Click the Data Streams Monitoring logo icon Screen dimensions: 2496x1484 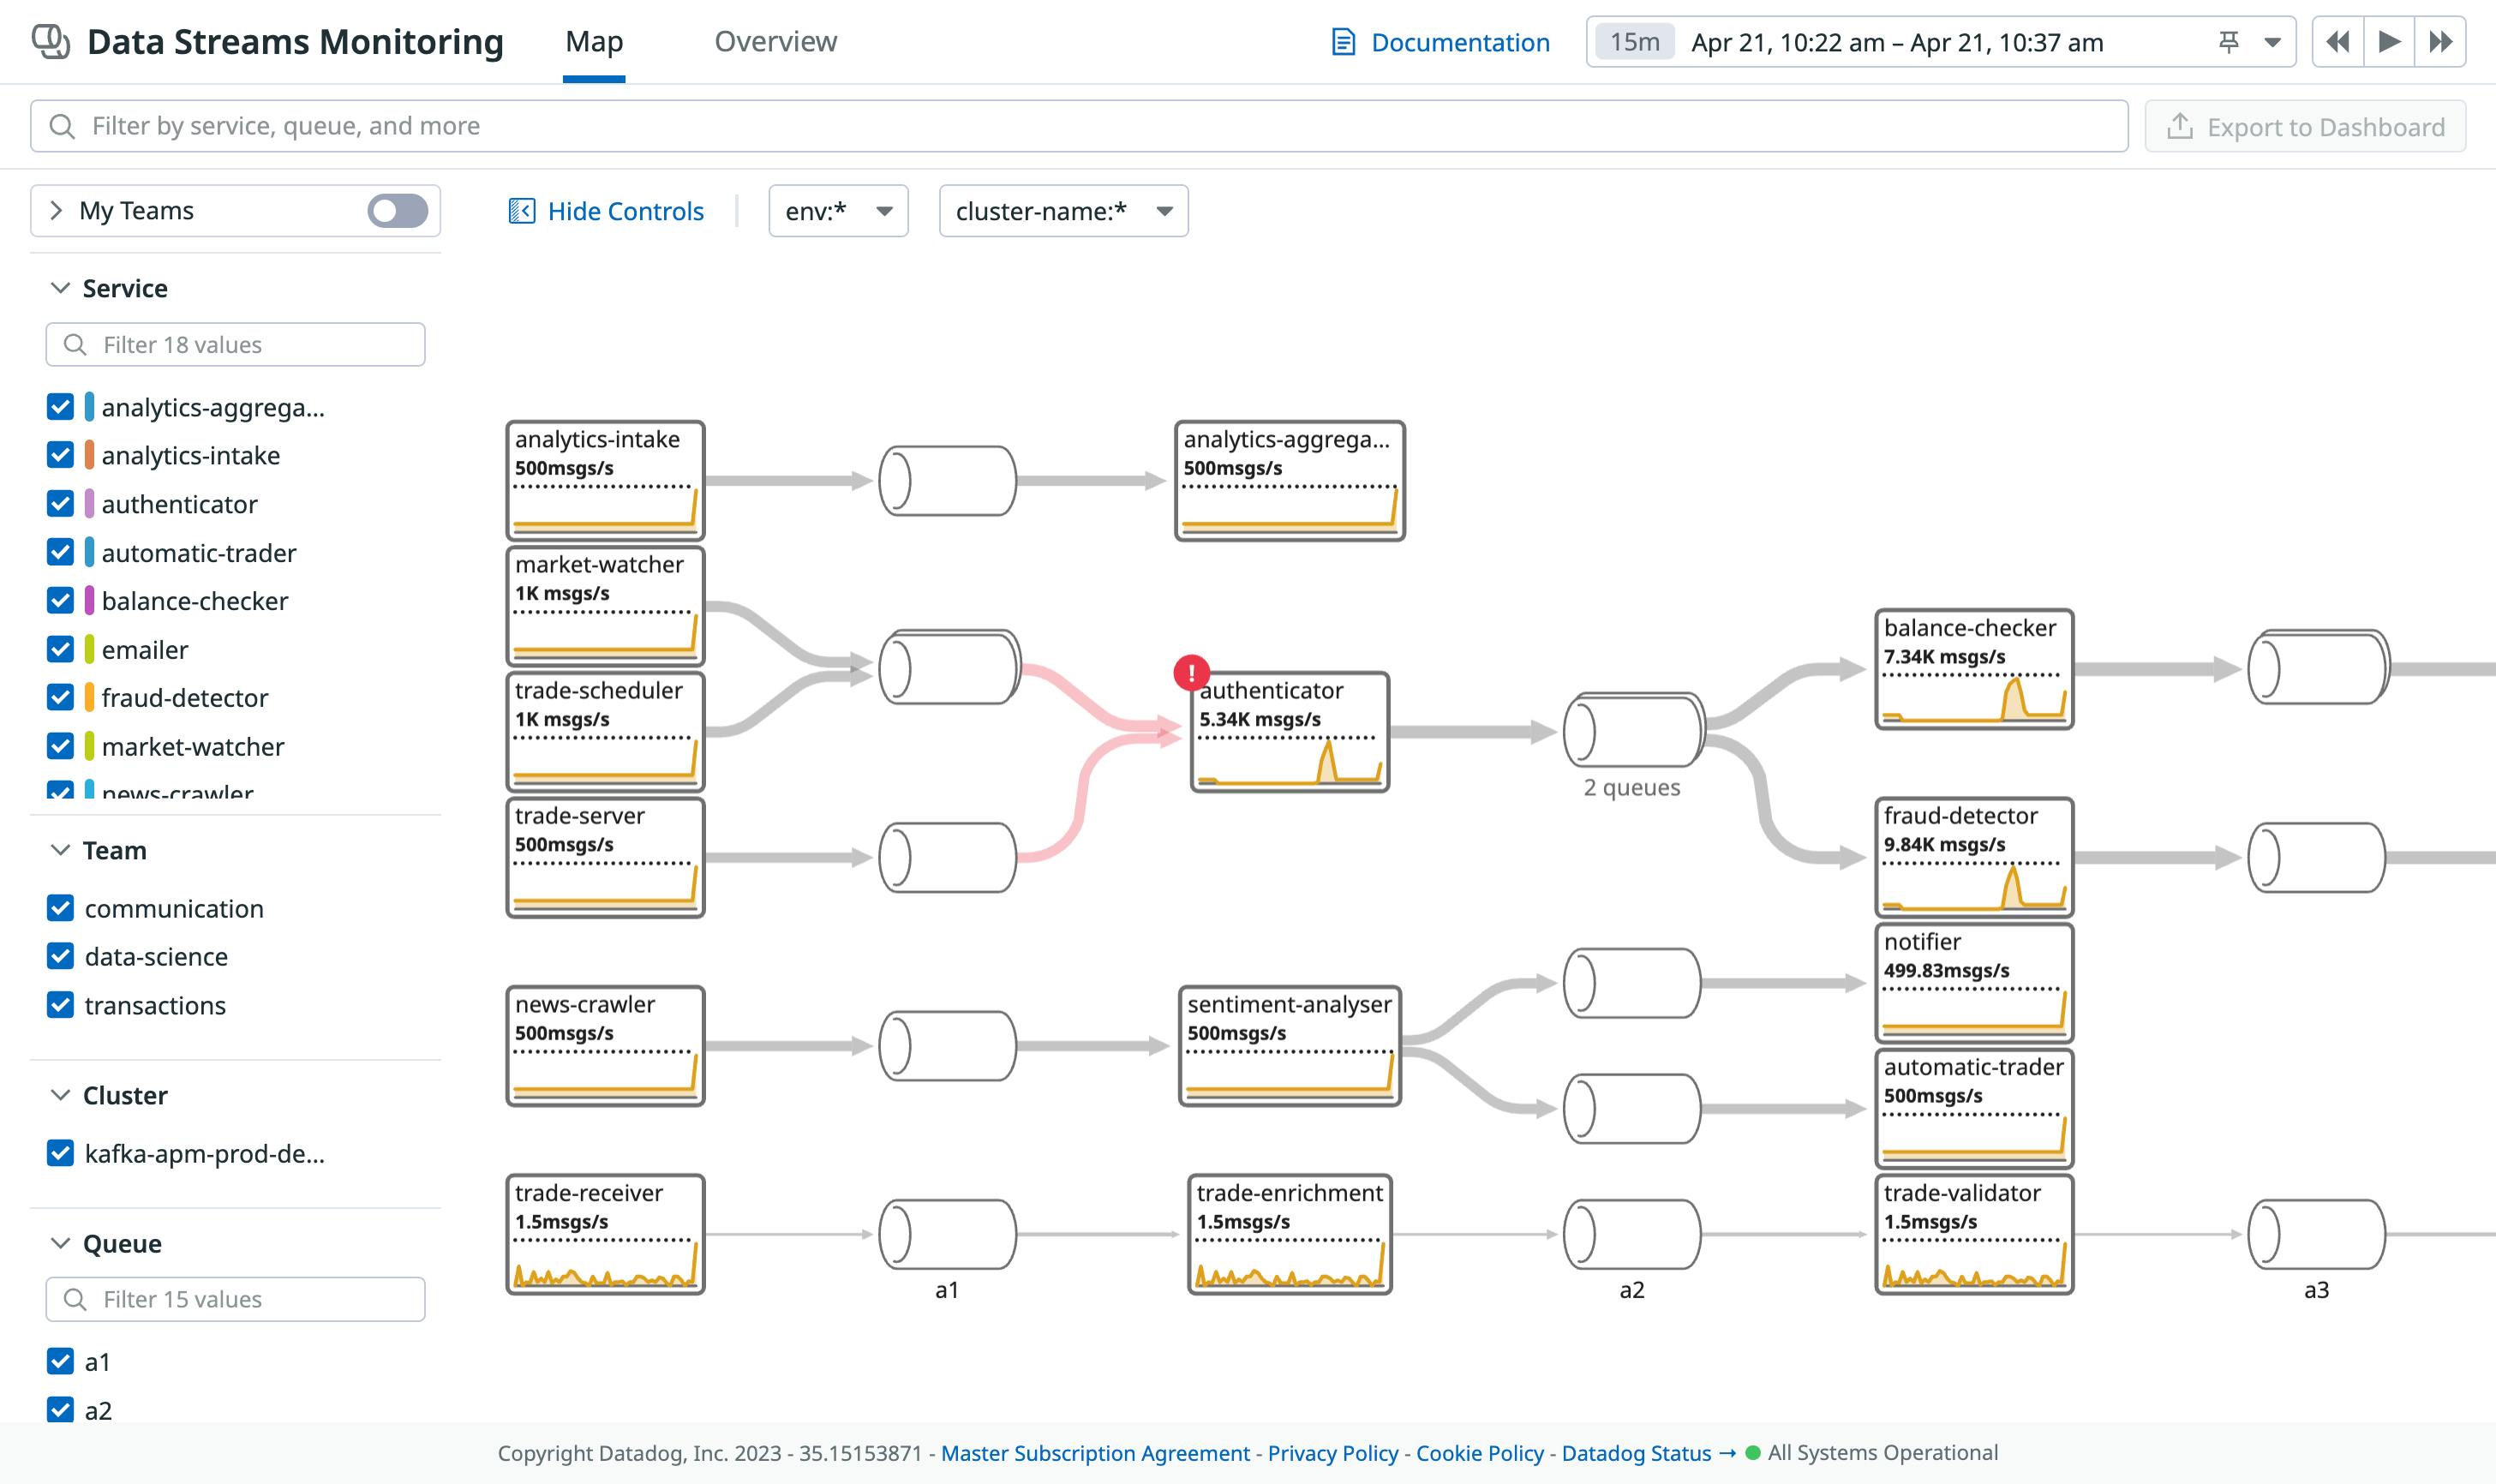[x=51, y=42]
